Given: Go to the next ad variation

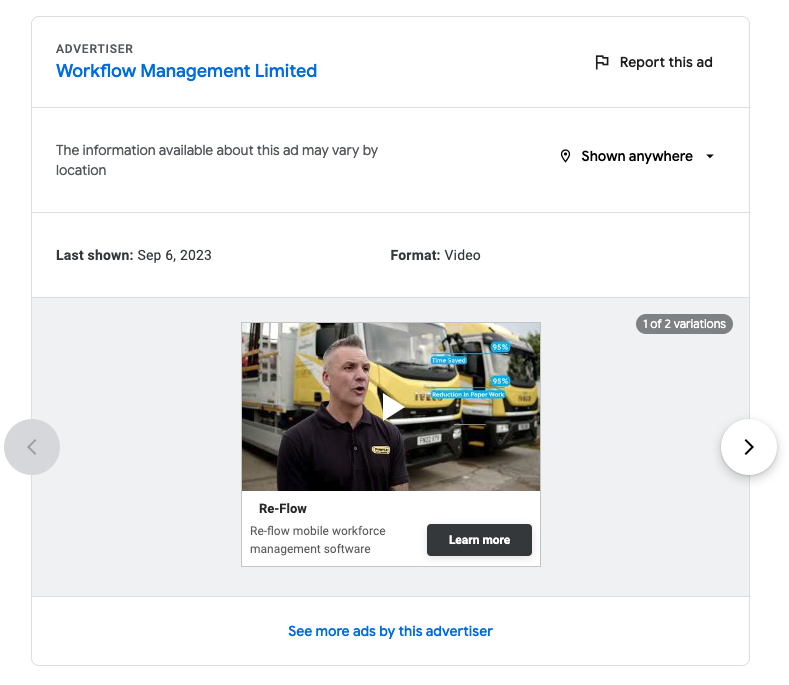Looking at the screenshot, I should tap(749, 447).
